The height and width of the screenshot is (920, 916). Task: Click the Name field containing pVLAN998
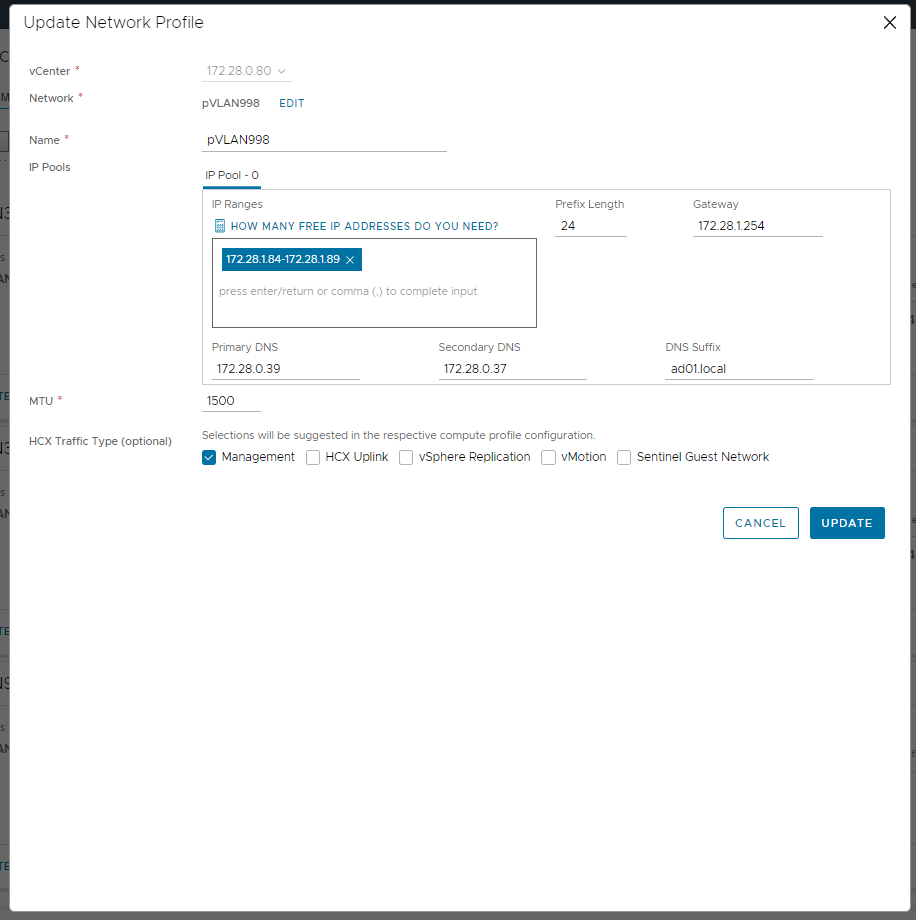[324, 140]
